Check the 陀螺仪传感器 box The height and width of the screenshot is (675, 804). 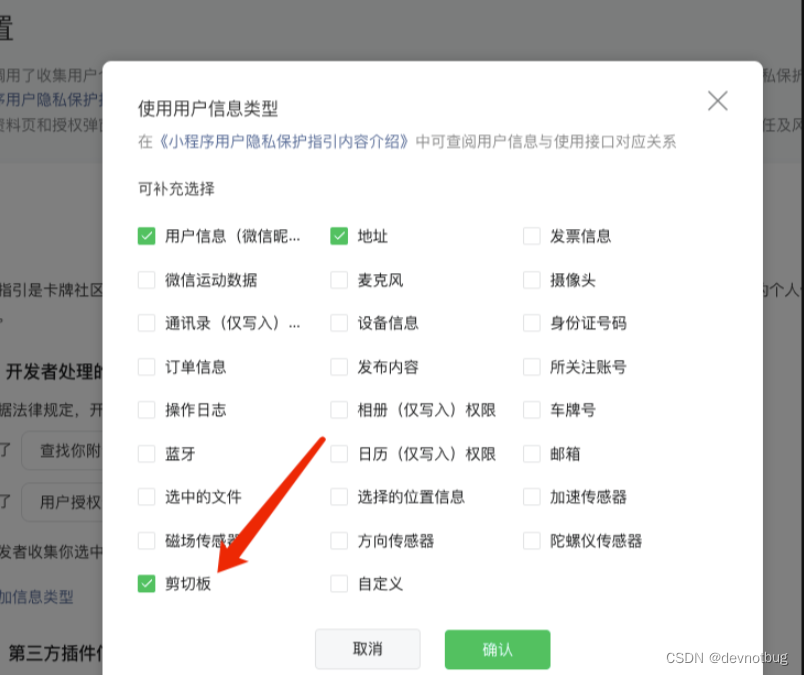532,540
